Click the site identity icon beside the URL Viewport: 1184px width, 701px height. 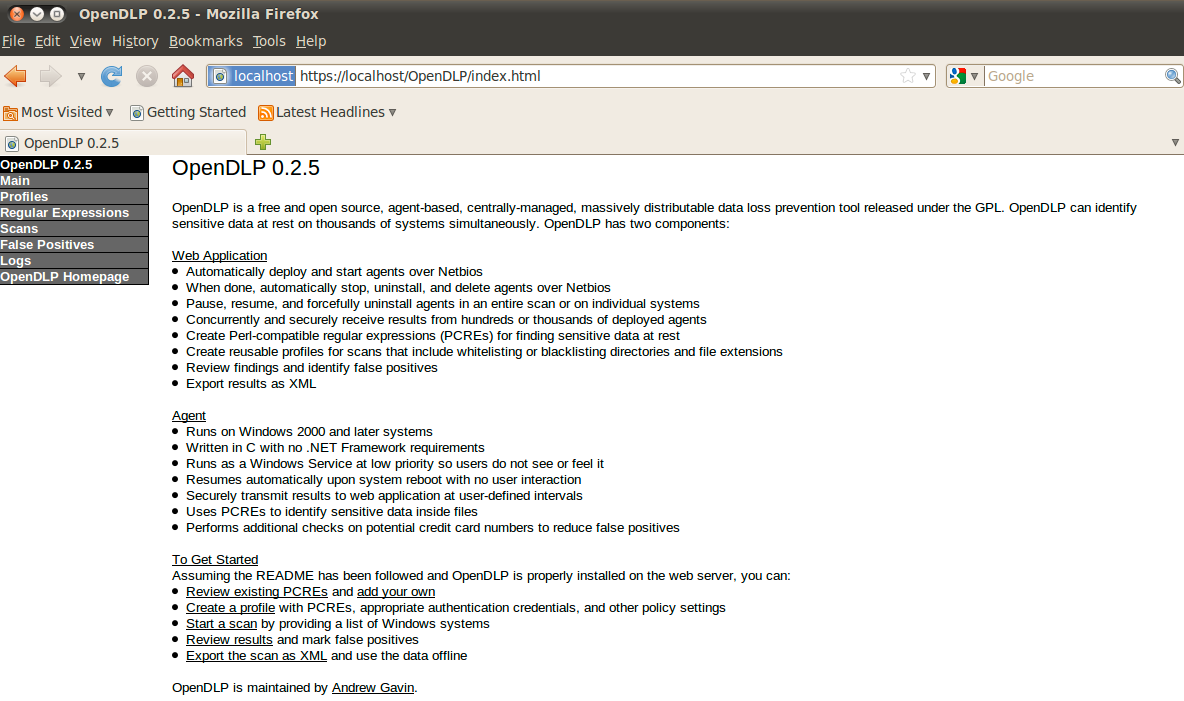pyautogui.click(x=217, y=75)
